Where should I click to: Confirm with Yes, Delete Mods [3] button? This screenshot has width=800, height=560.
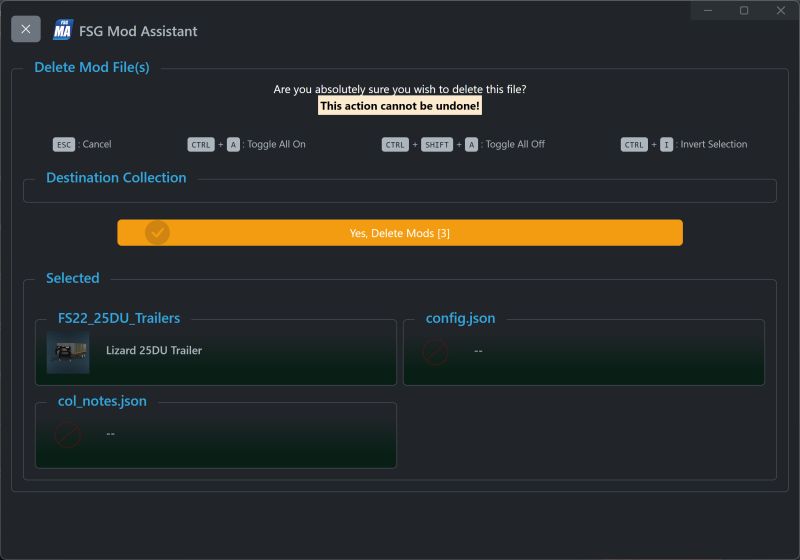[399, 233]
